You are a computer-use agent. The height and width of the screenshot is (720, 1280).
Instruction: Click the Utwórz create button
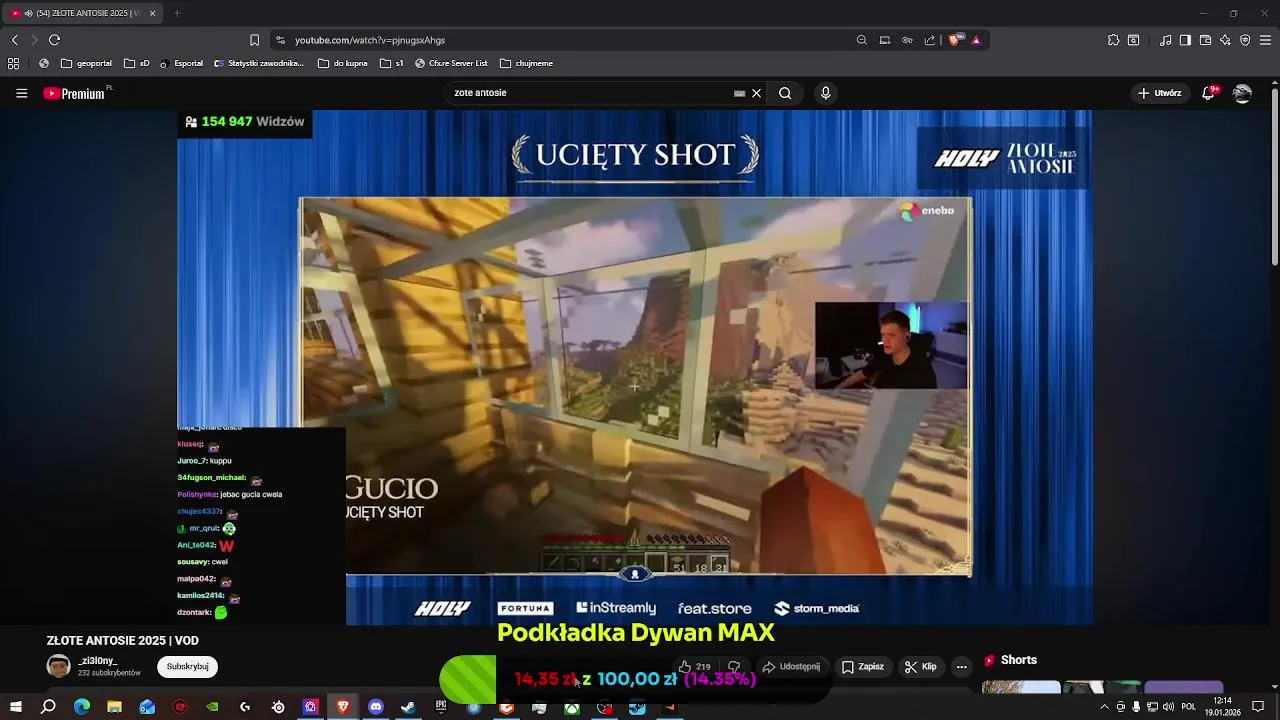pyautogui.click(x=1160, y=93)
